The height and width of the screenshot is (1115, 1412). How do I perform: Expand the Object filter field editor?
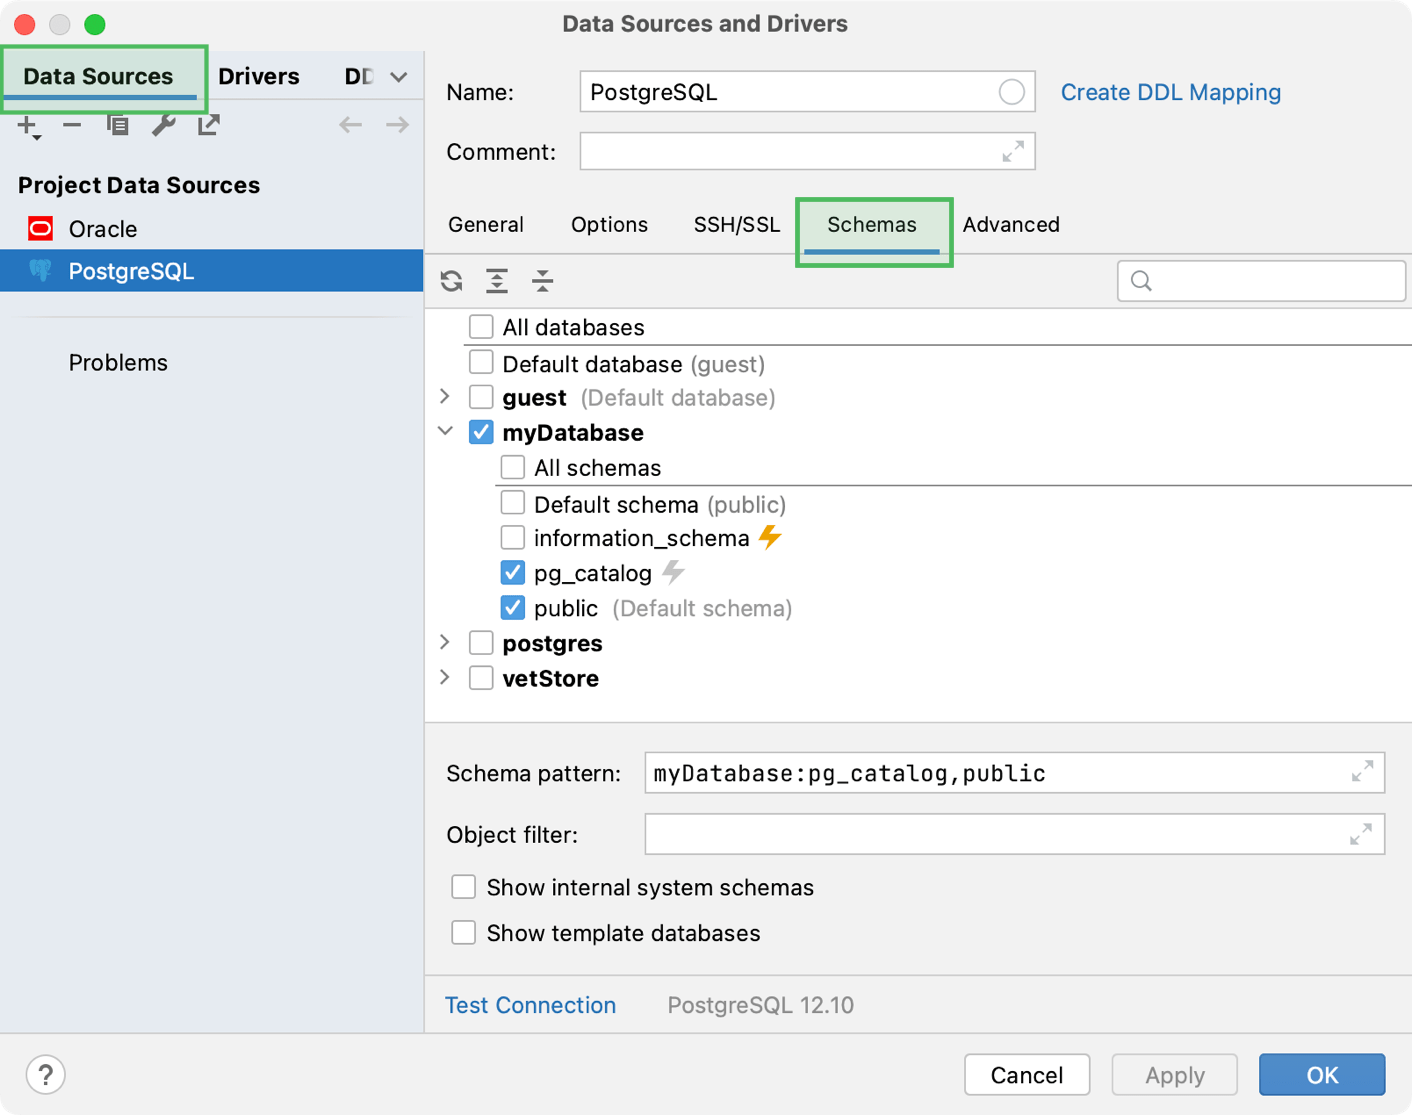click(x=1360, y=834)
